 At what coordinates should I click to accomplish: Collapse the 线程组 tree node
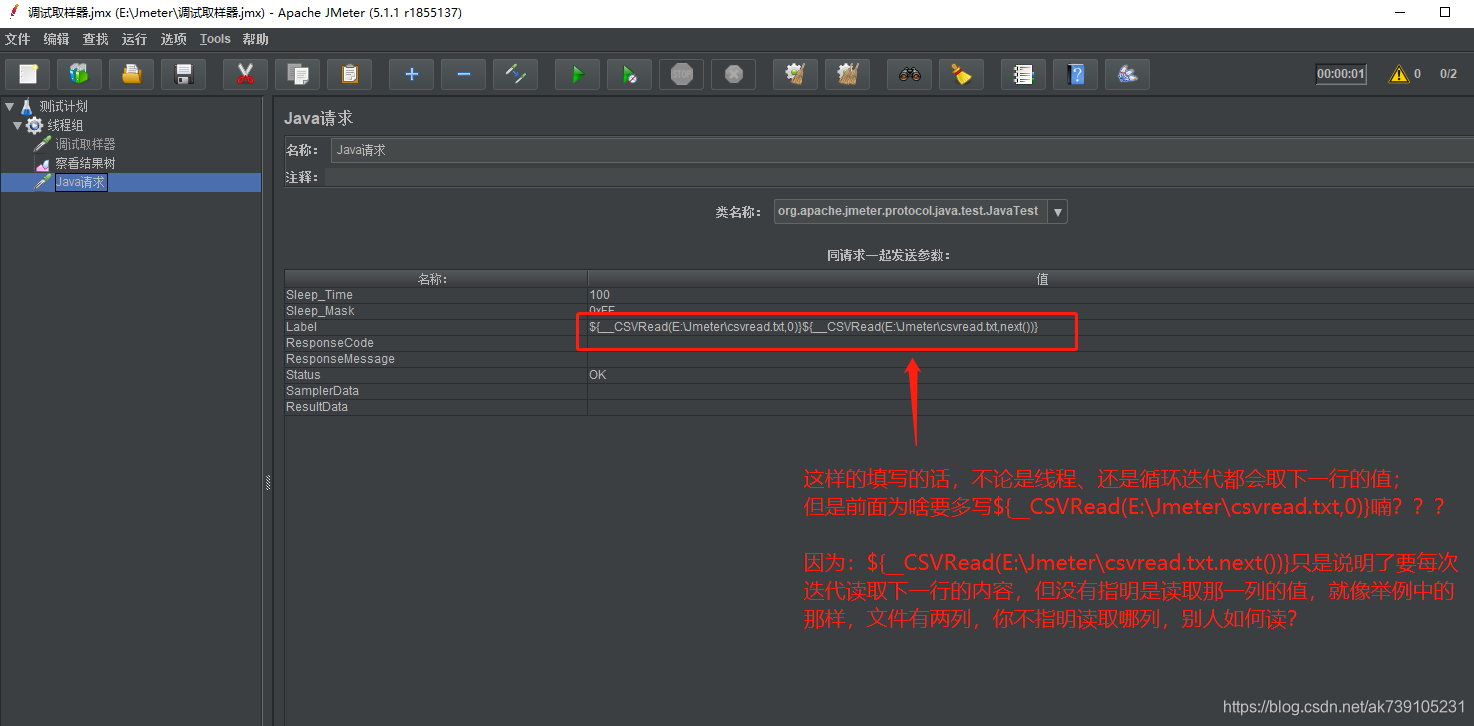pyautogui.click(x=17, y=125)
